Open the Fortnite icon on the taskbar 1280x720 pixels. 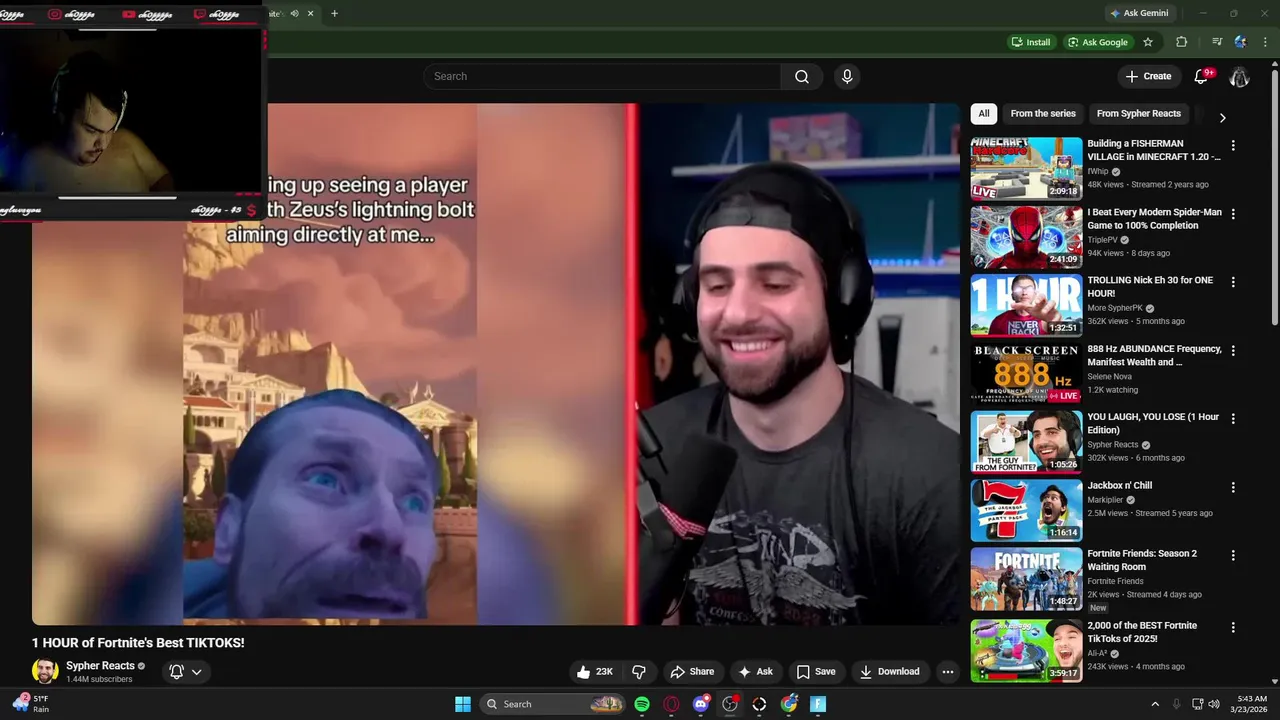(818, 704)
